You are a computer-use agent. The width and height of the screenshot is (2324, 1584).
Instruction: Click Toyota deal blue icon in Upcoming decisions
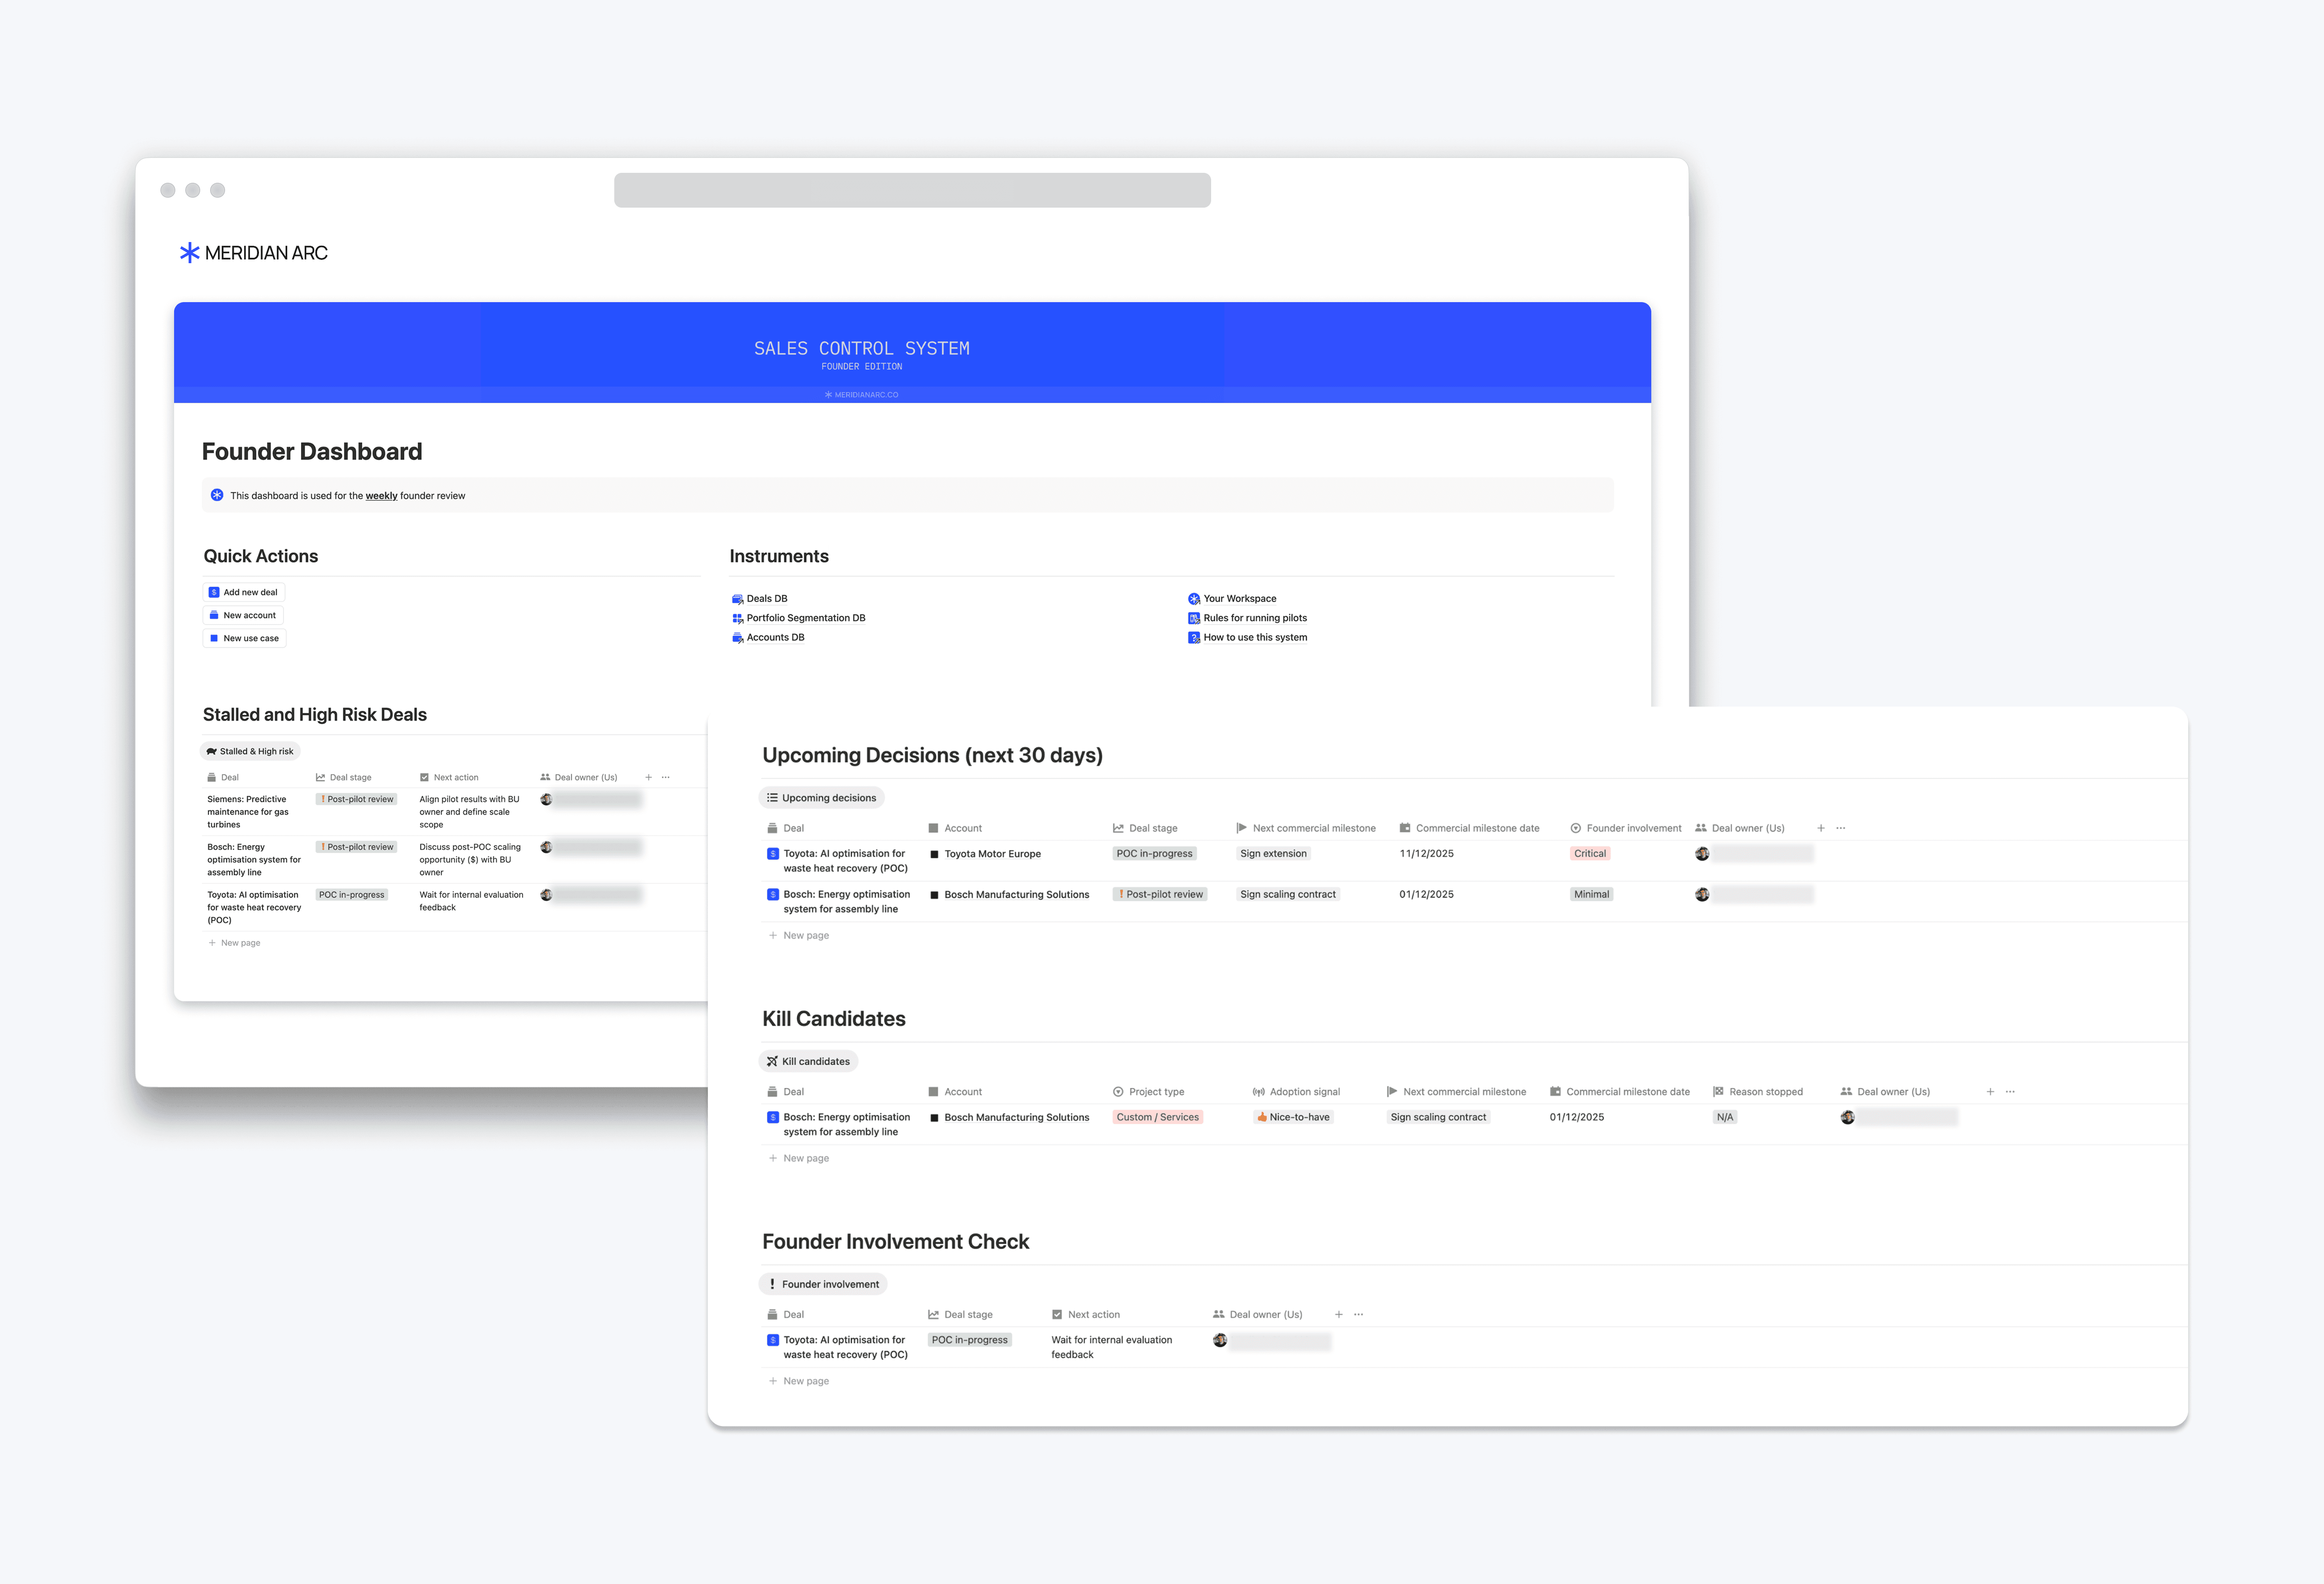772,854
